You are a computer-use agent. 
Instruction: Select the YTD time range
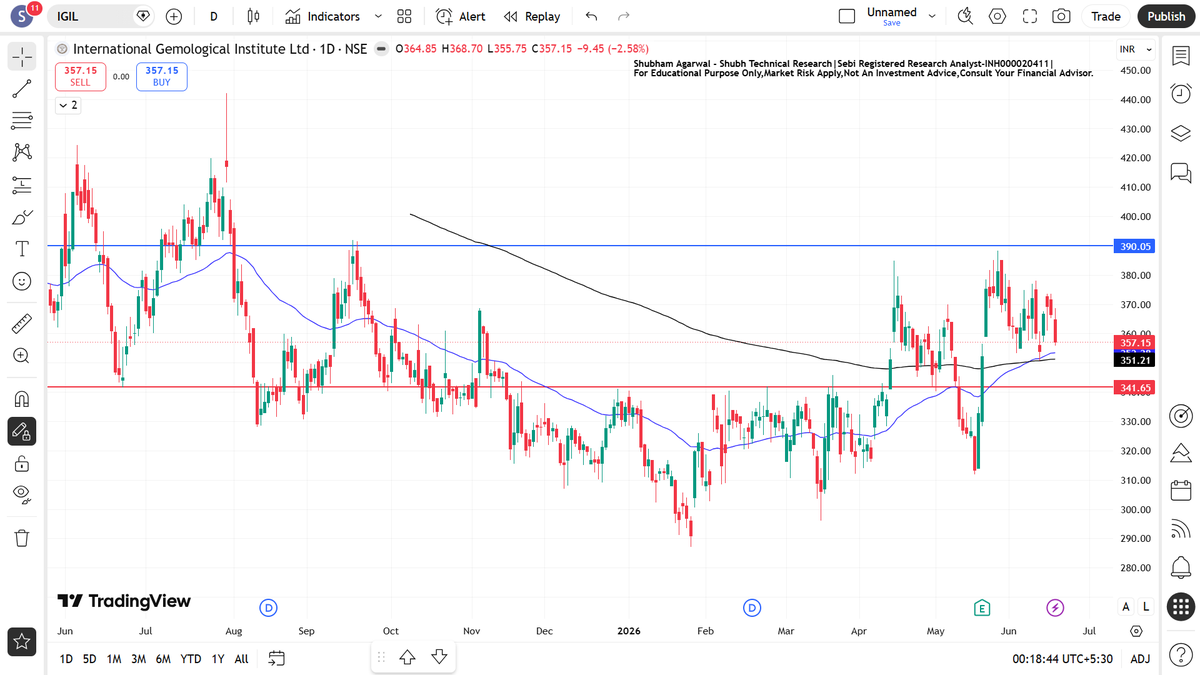(x=191, y=659)
